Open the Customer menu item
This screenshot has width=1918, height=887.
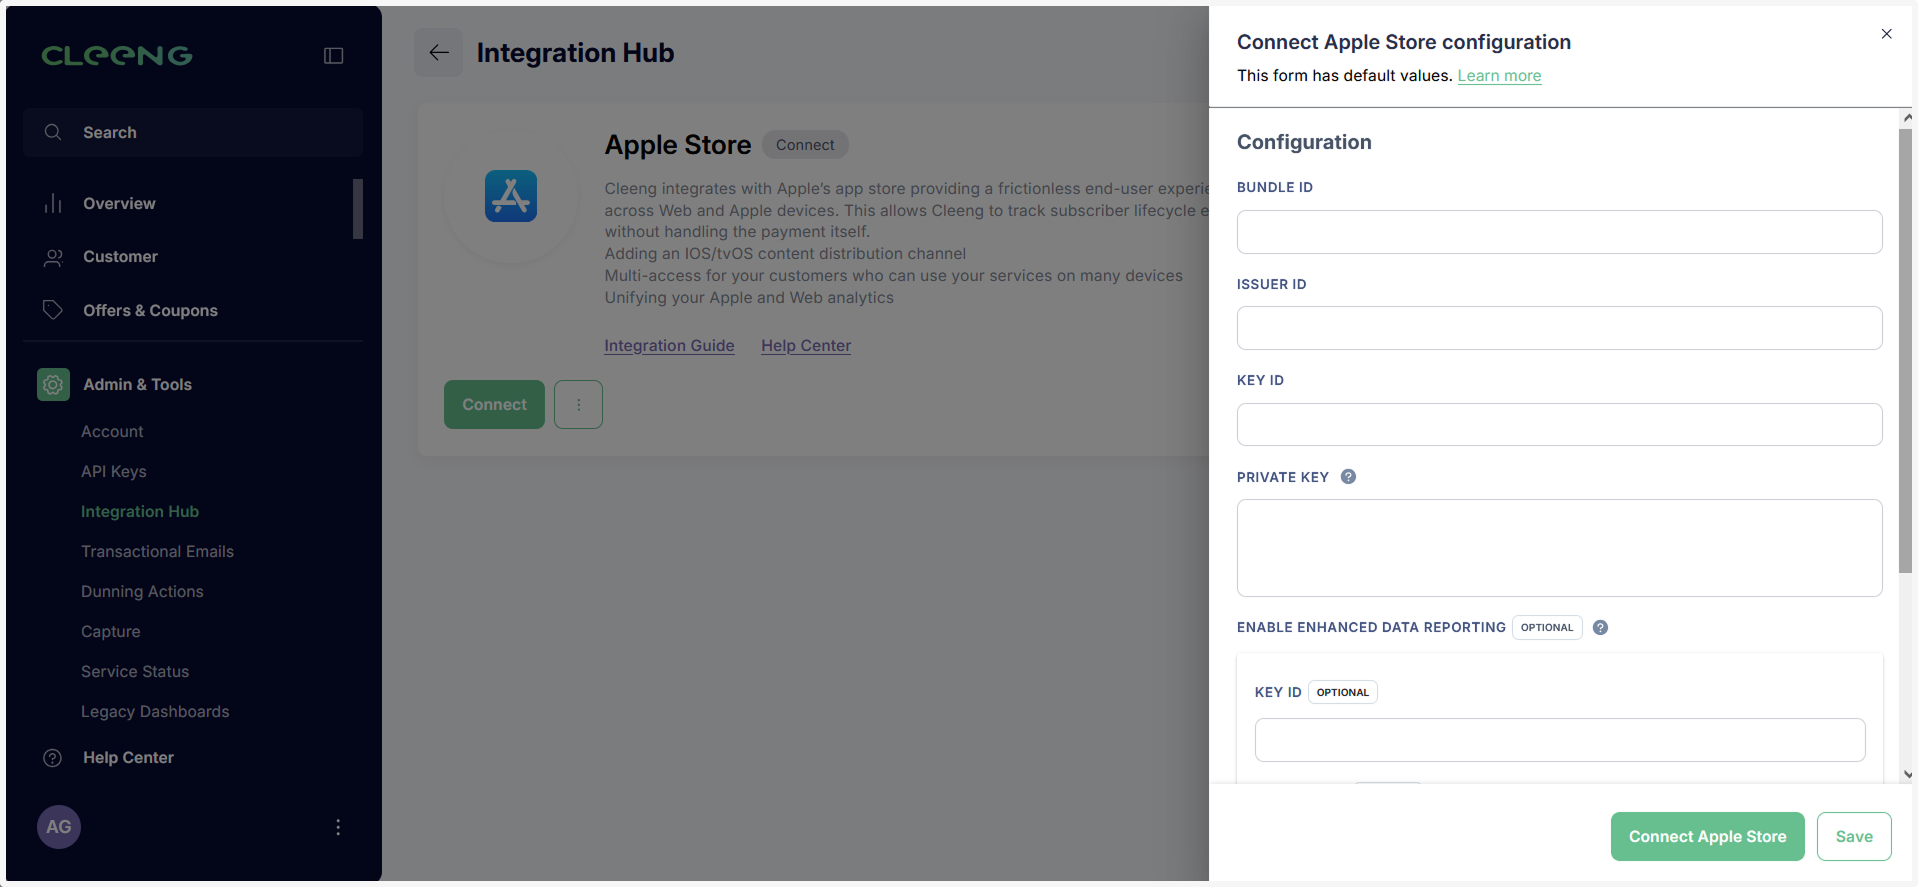pos(120,257)
